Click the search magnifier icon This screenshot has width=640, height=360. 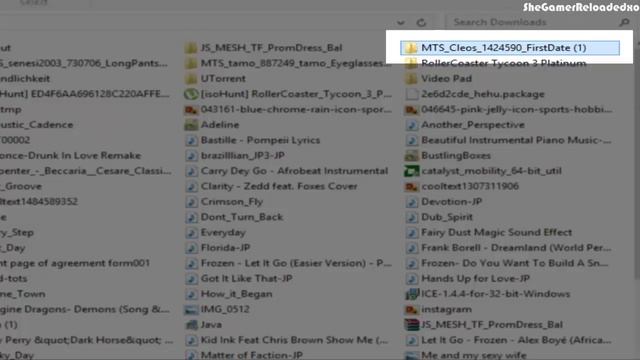pos(624,22)
